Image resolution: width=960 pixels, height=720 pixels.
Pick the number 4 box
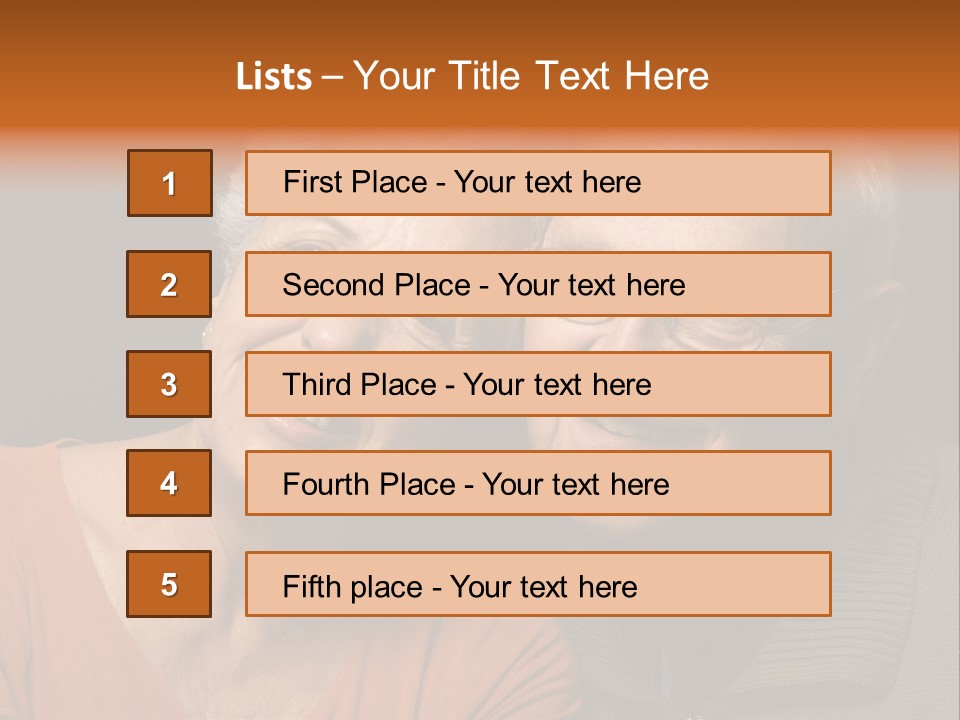169,483
